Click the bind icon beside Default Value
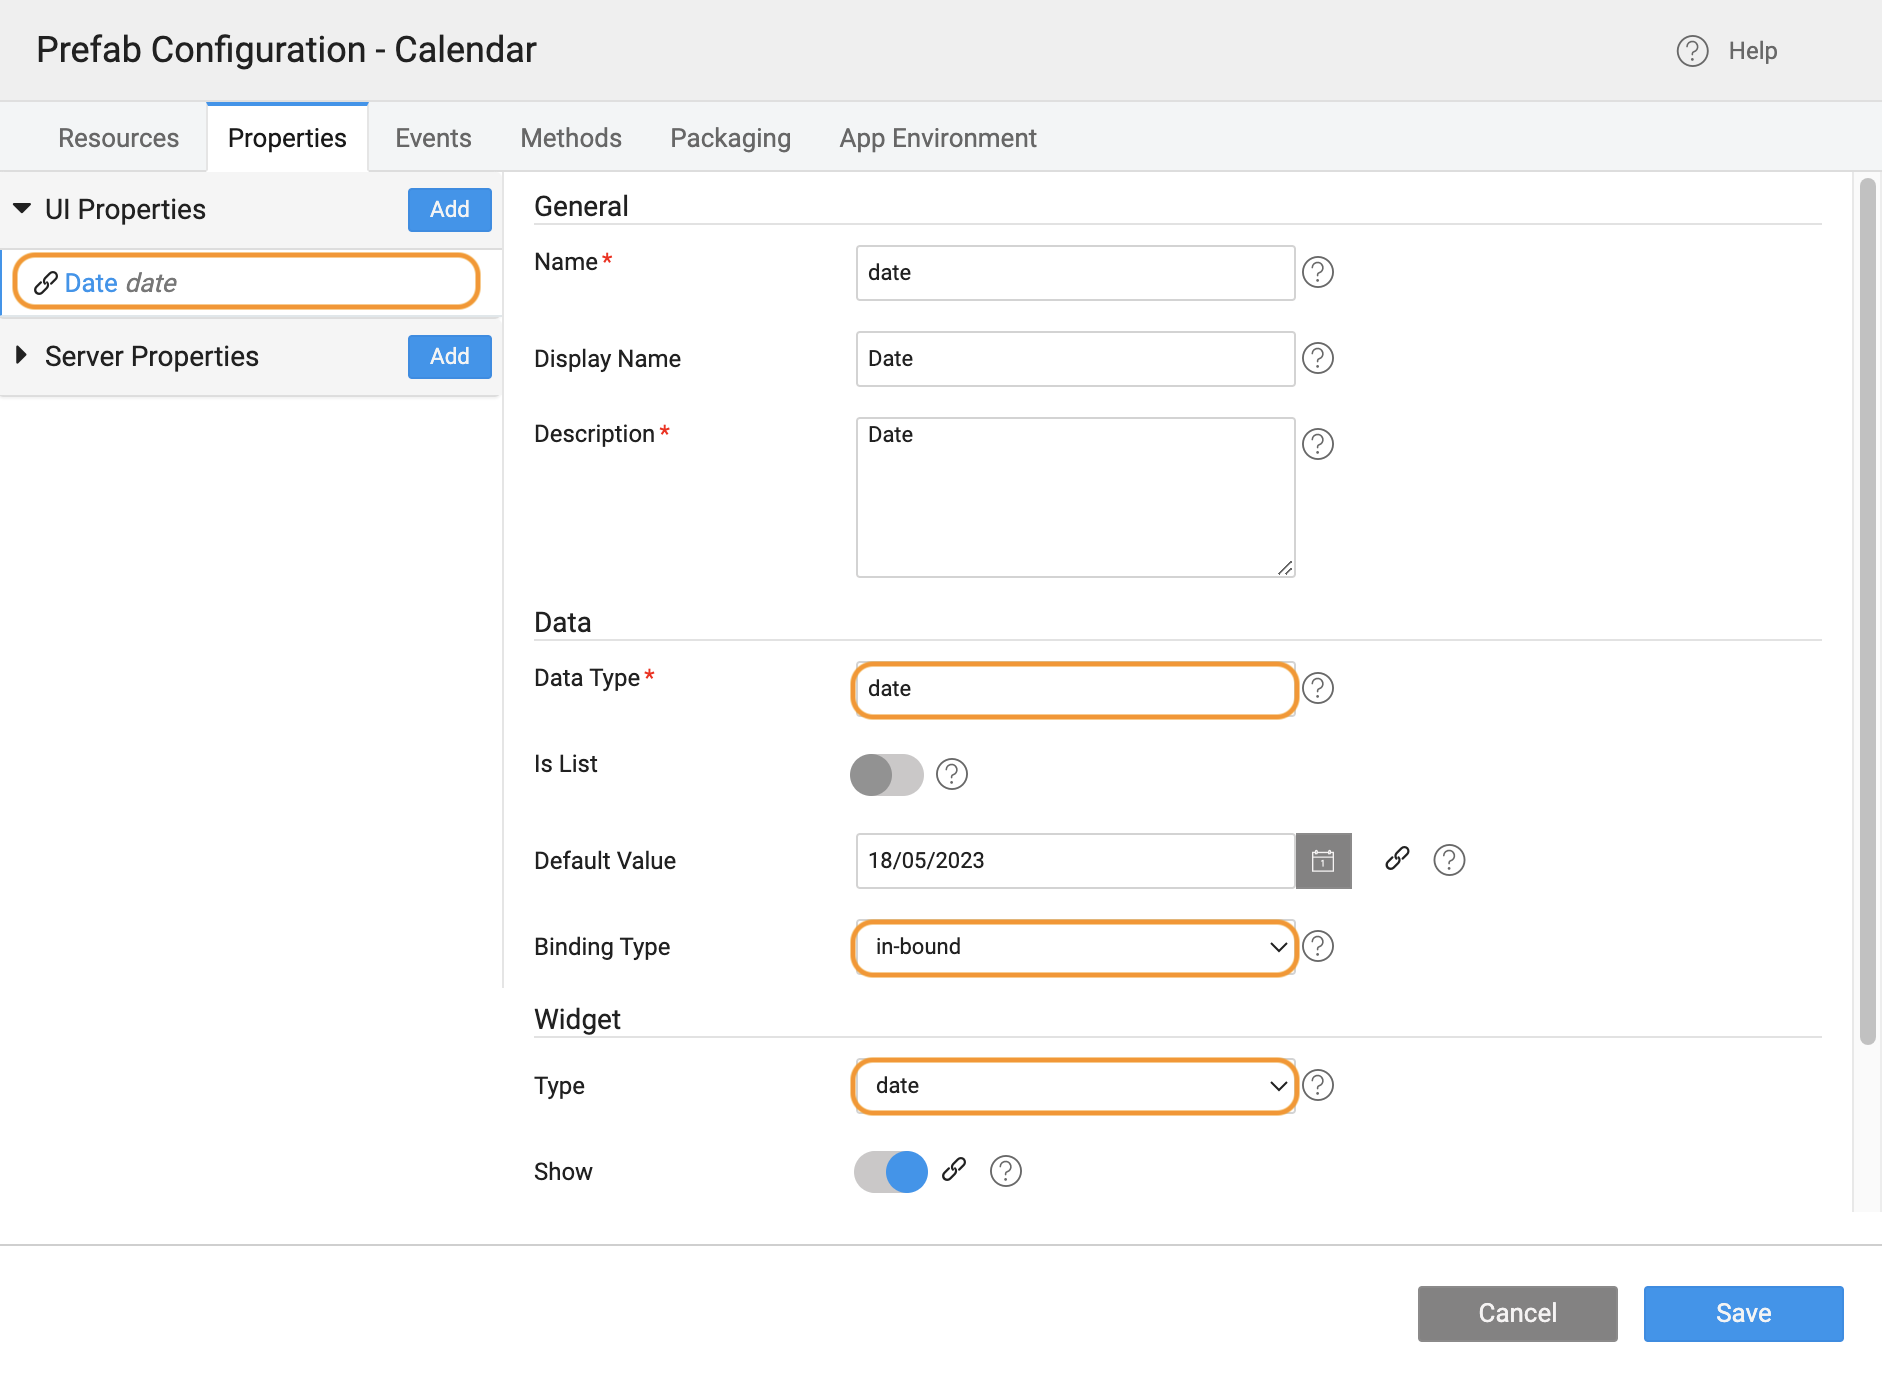 pyautogui.click(x=1397, y=860)
